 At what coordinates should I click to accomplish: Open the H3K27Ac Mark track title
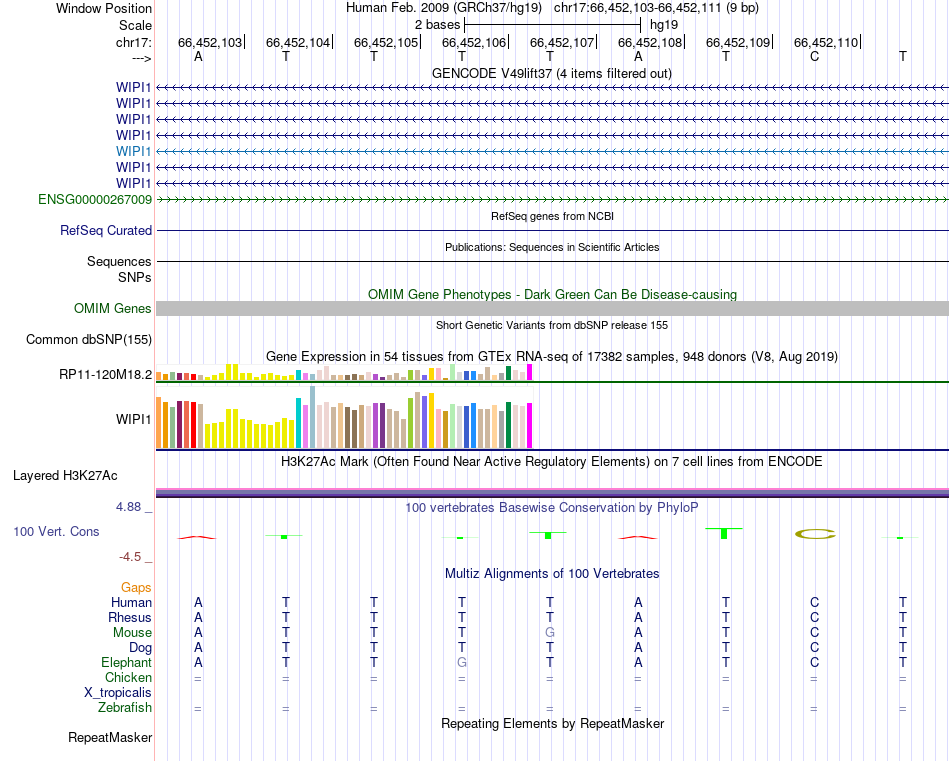[552, 462]
